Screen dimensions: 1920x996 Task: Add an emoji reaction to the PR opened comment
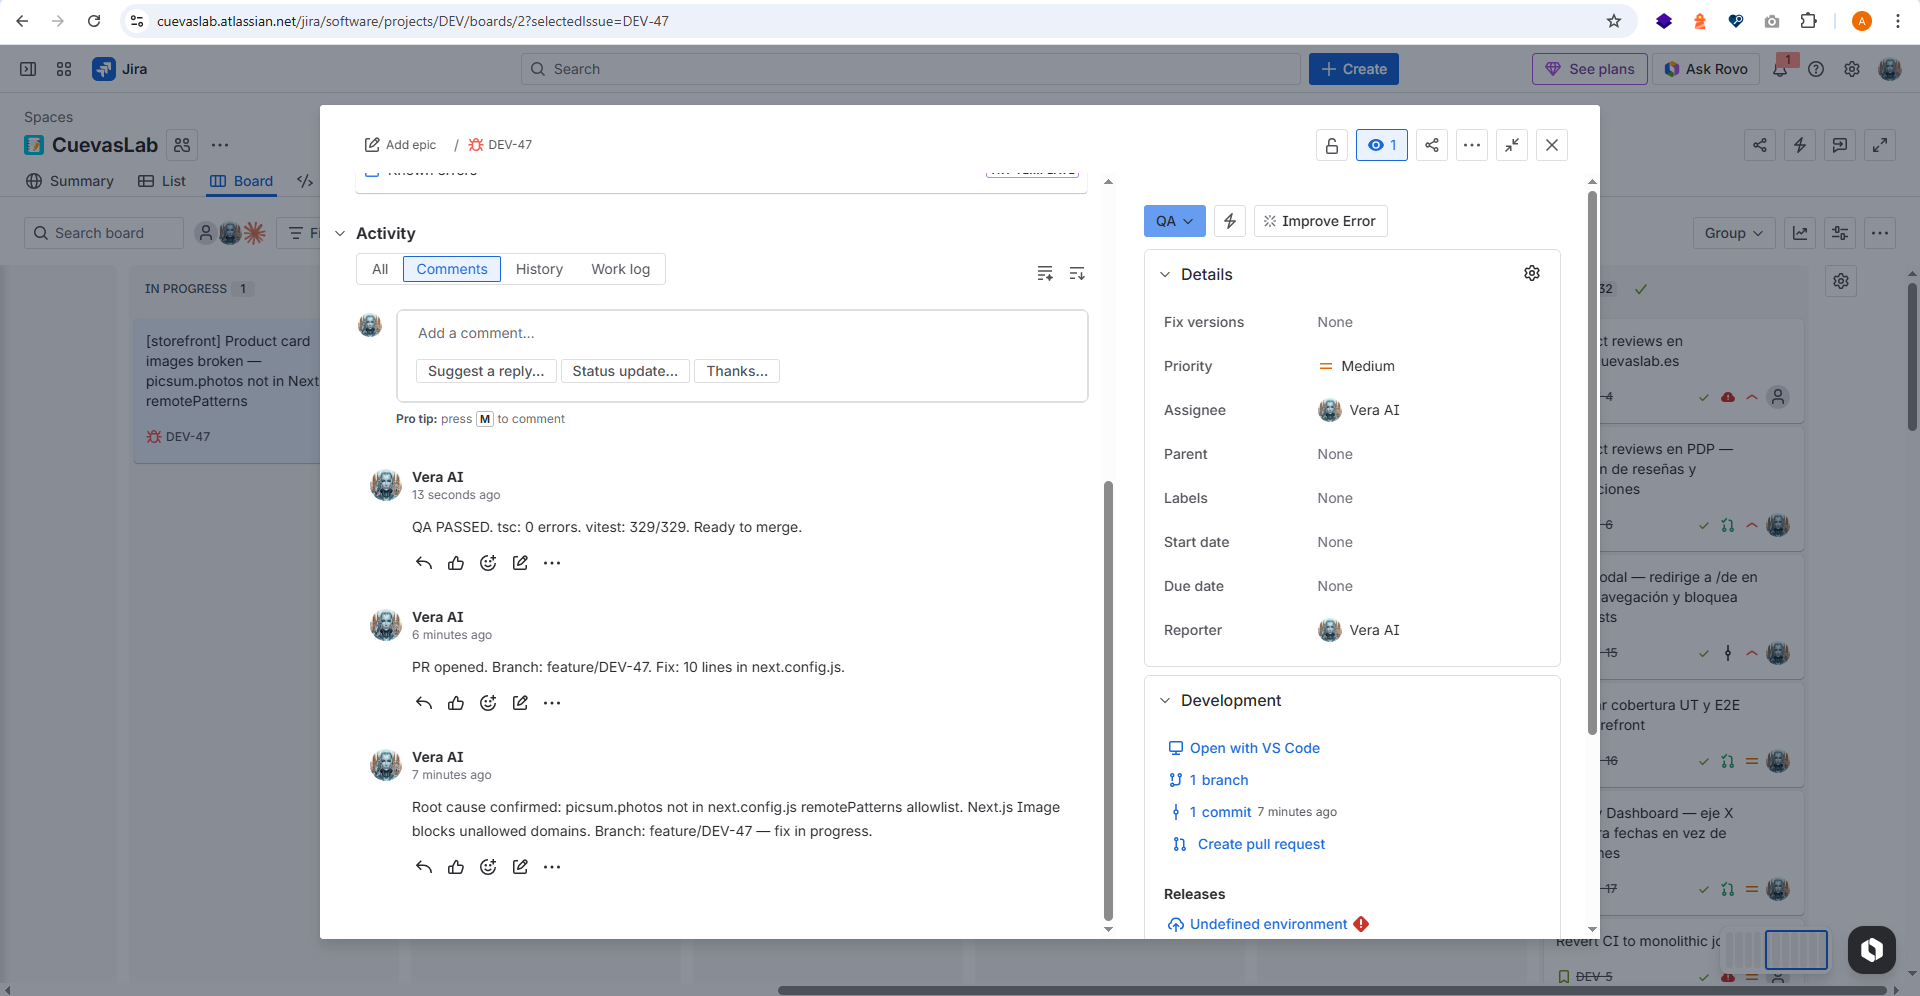[x=488, y=703]
